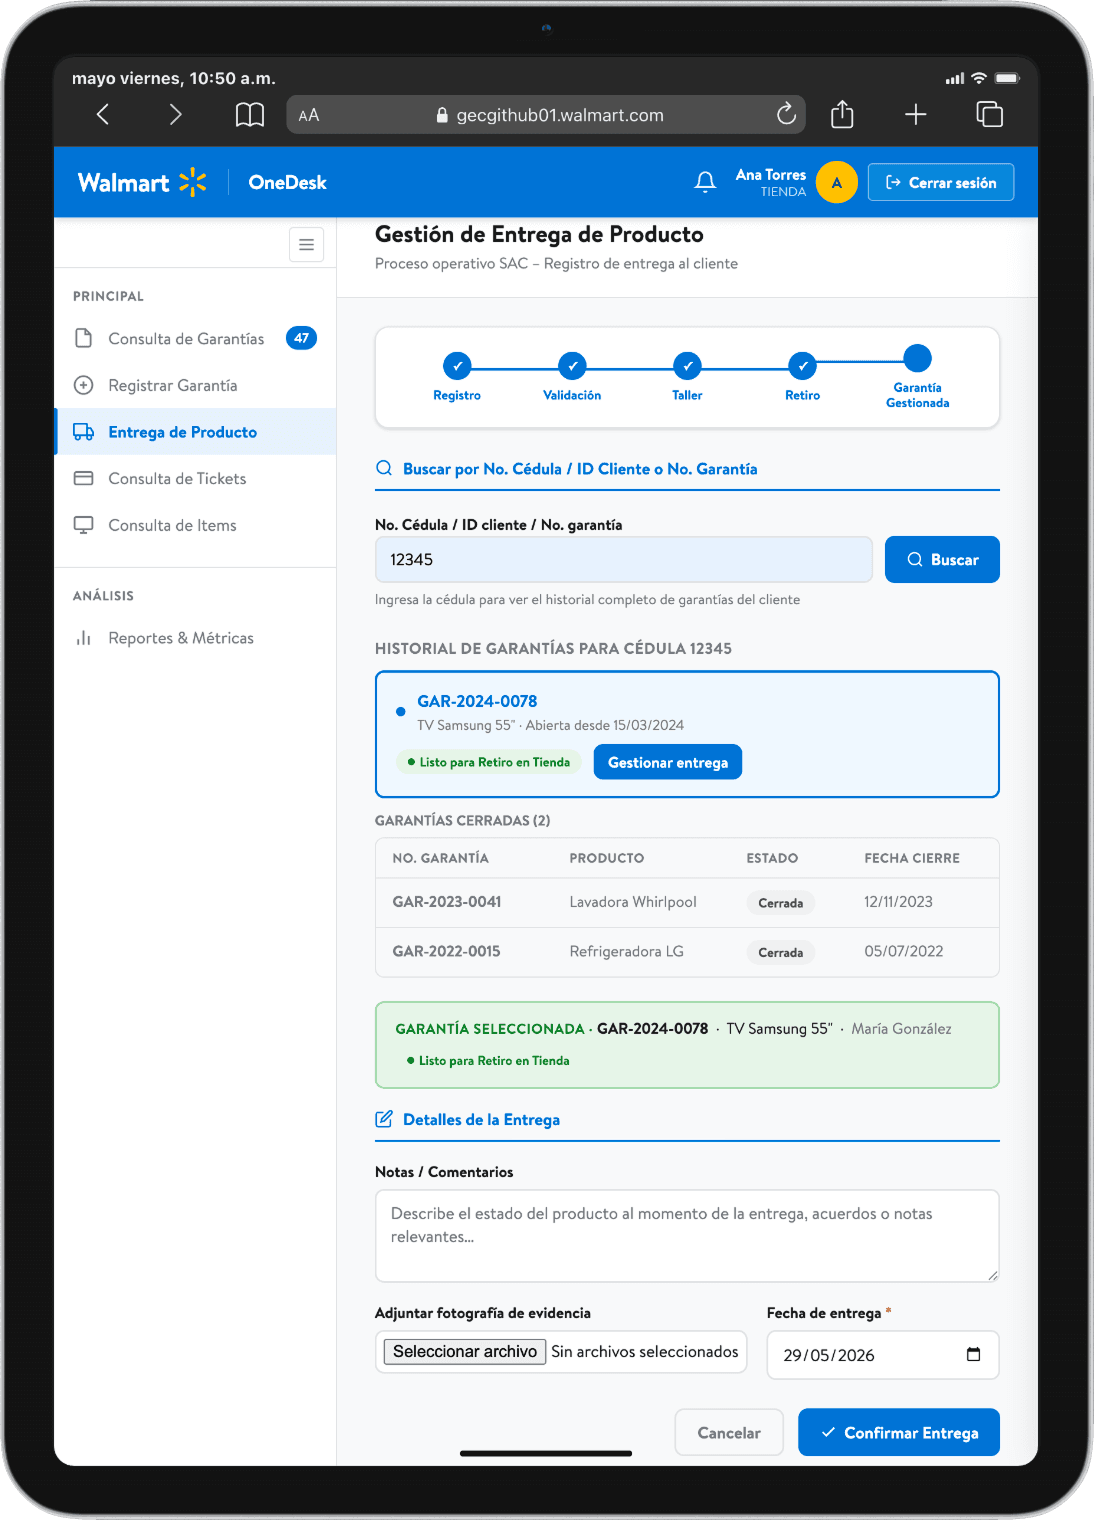Screen dimensions: 1094x1520
Task: Focus the No. Cédula input field
Action: pos(624,560)
